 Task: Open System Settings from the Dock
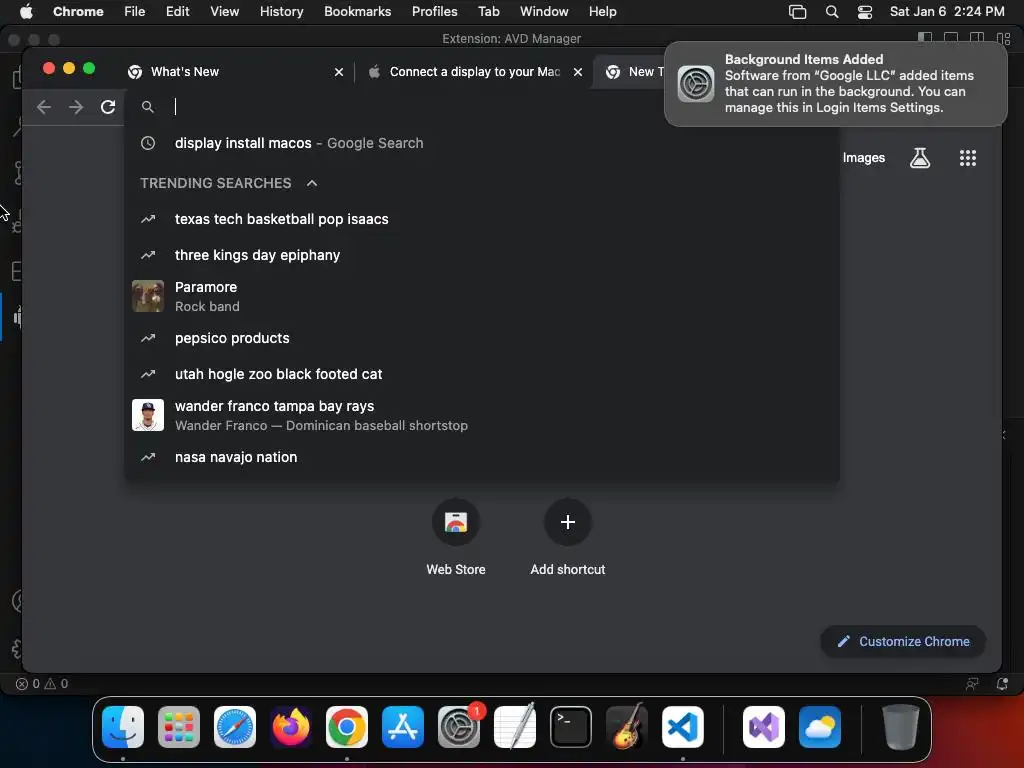tap(458, 727)
